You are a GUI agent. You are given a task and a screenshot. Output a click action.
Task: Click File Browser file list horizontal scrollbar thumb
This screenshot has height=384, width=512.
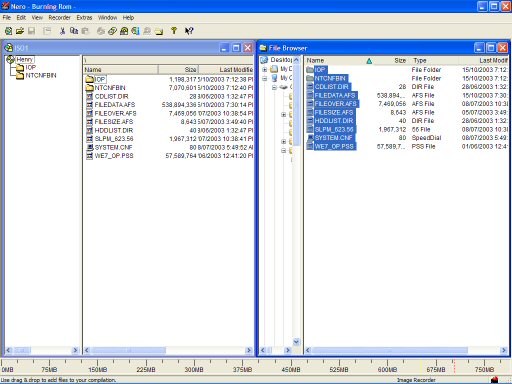click(390, 350)
